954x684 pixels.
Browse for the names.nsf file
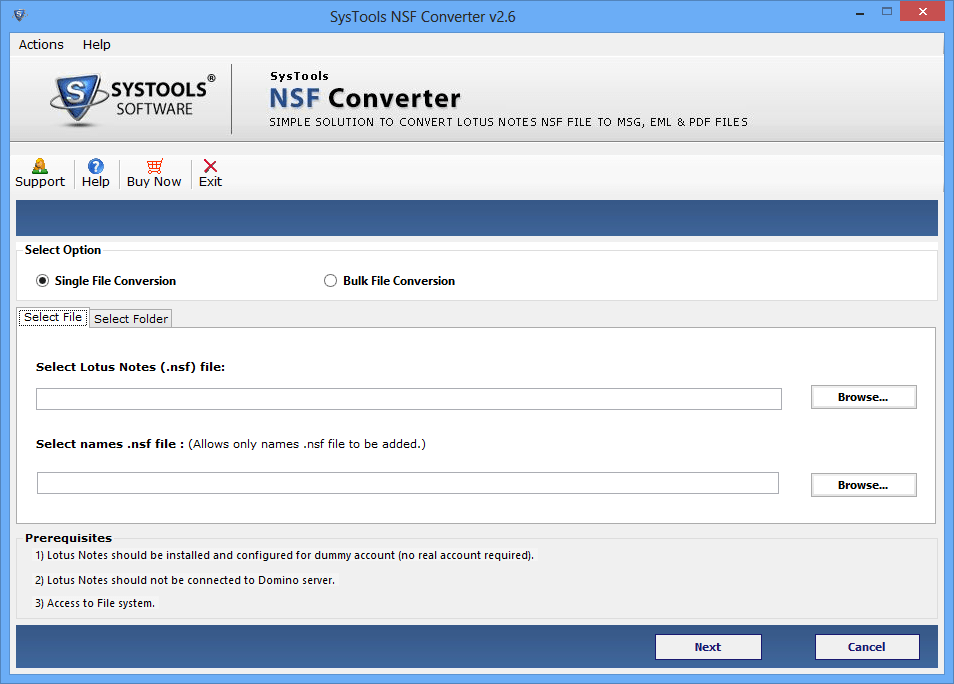[x=862, y=484]
